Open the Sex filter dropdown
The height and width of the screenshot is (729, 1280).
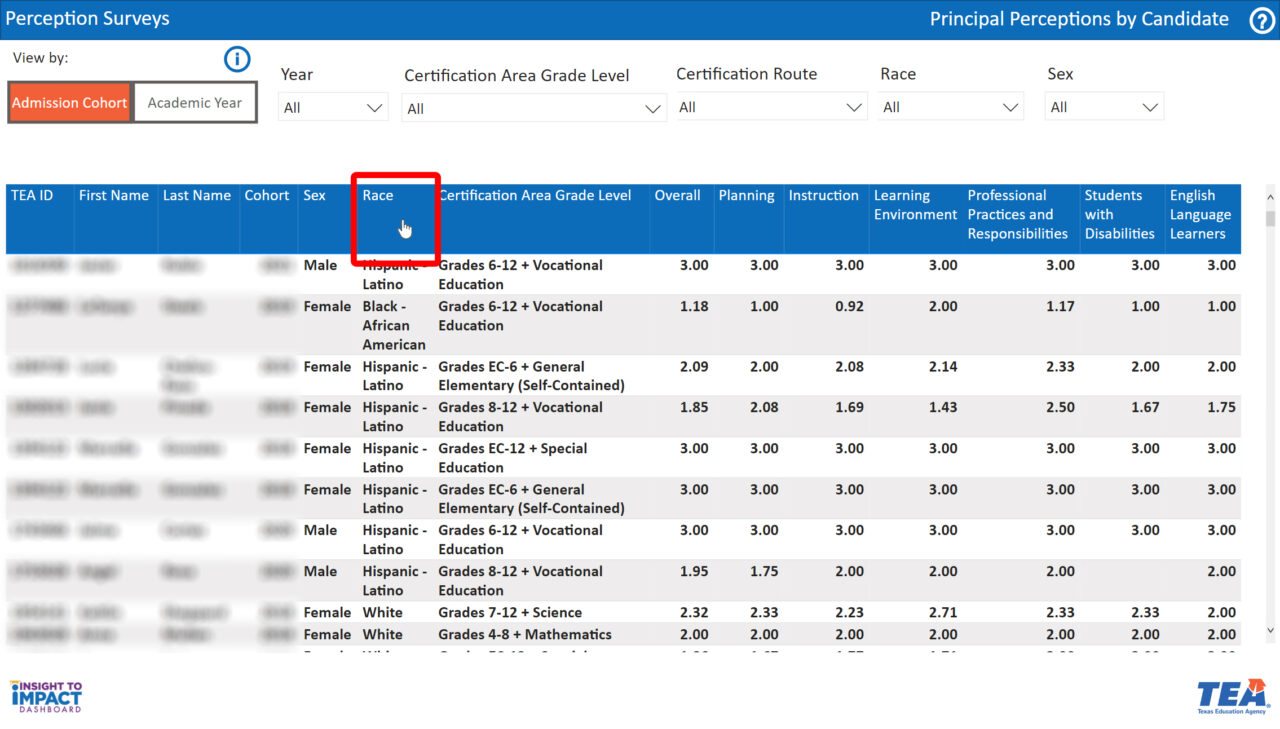[x=1104, y=107]
